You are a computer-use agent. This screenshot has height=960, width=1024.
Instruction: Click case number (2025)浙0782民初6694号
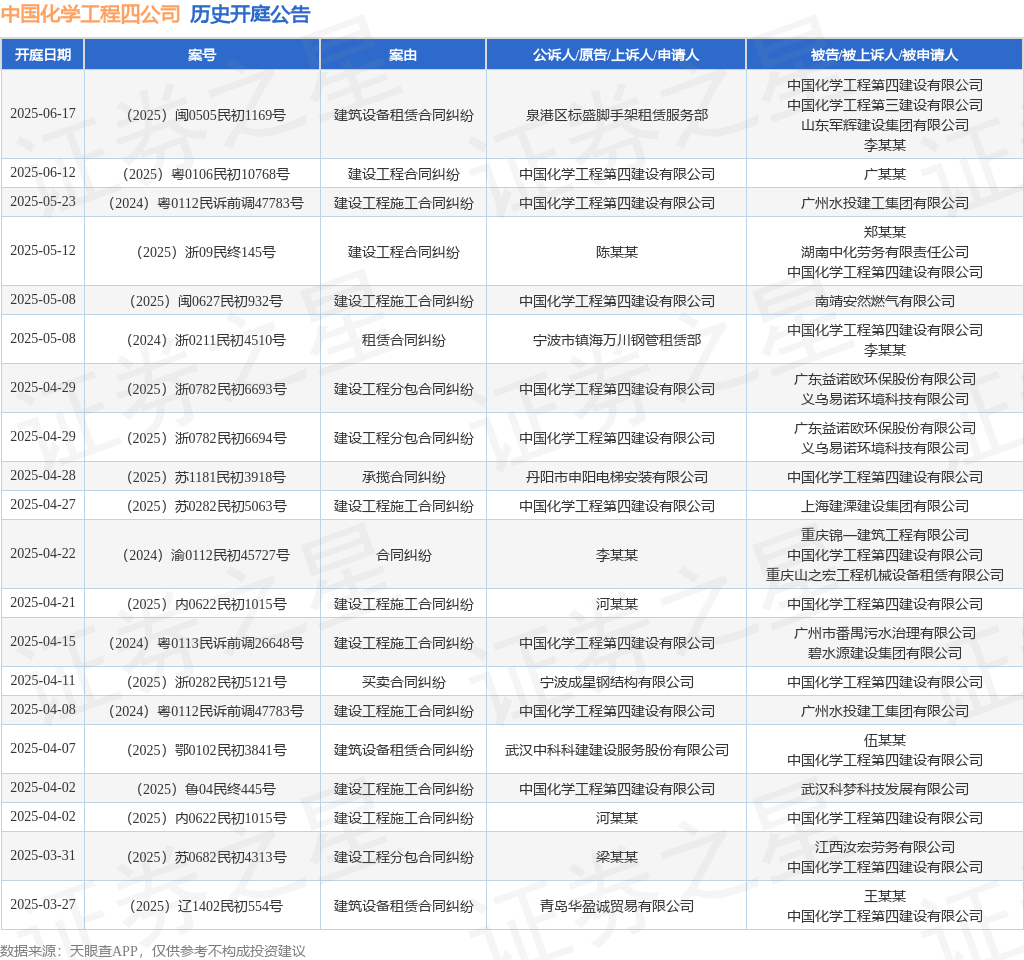click(206, 438)
